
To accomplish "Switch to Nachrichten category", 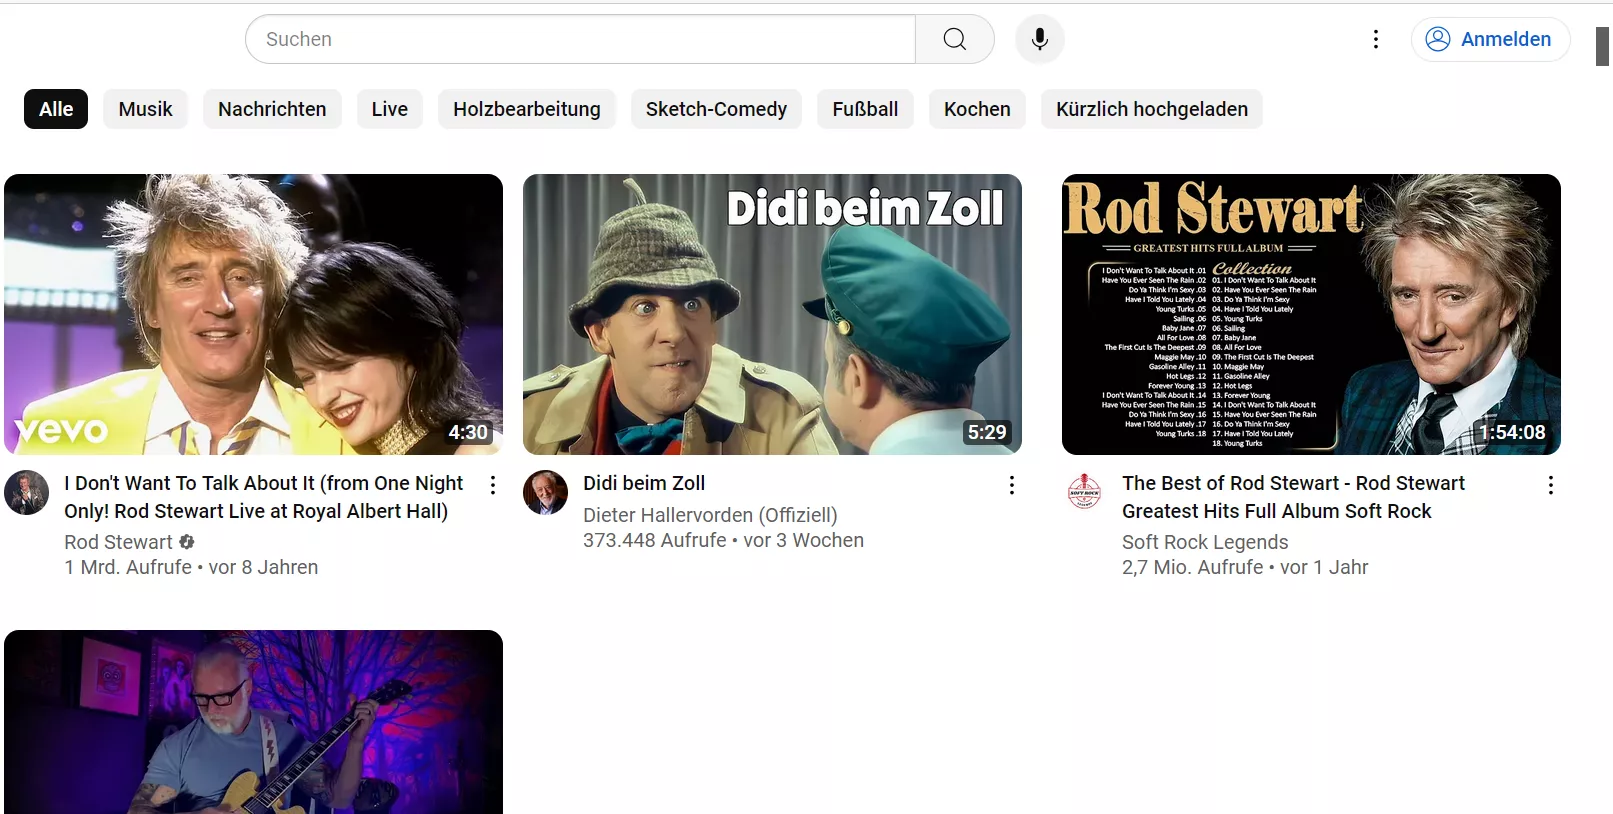I will point(272,109).
